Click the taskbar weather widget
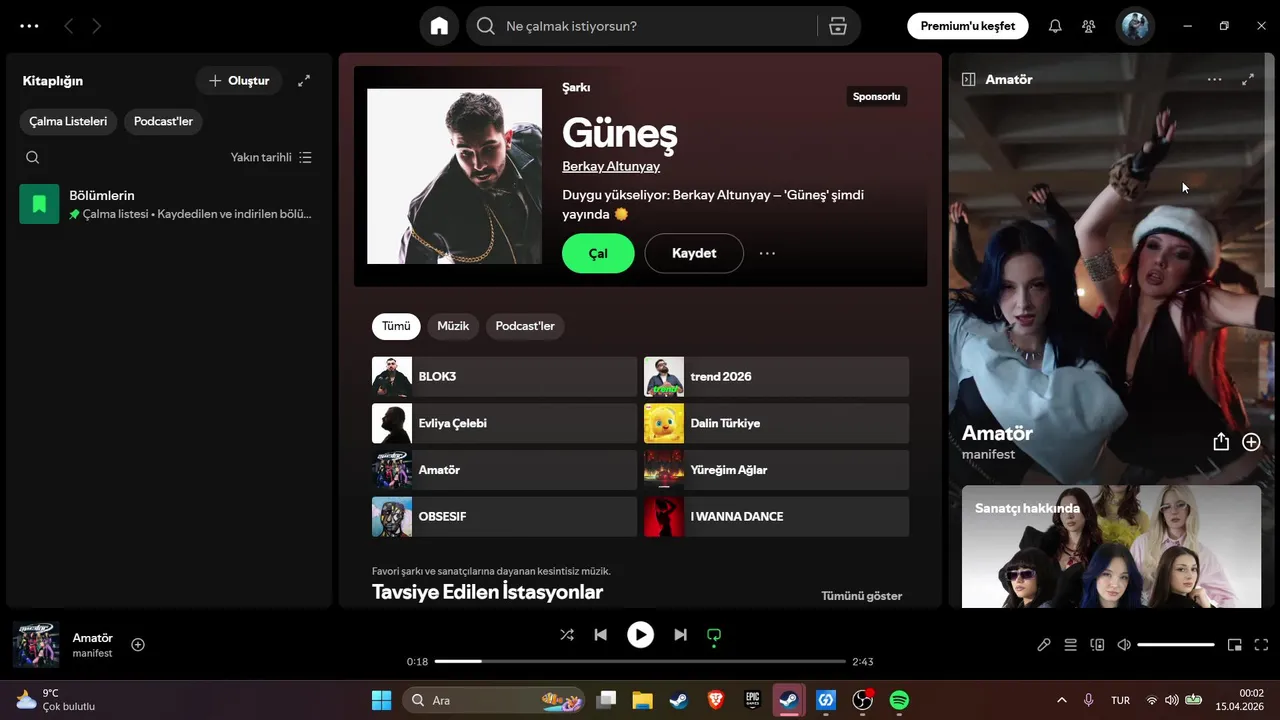Screen dimensions: 1280x720 (56, 700)
